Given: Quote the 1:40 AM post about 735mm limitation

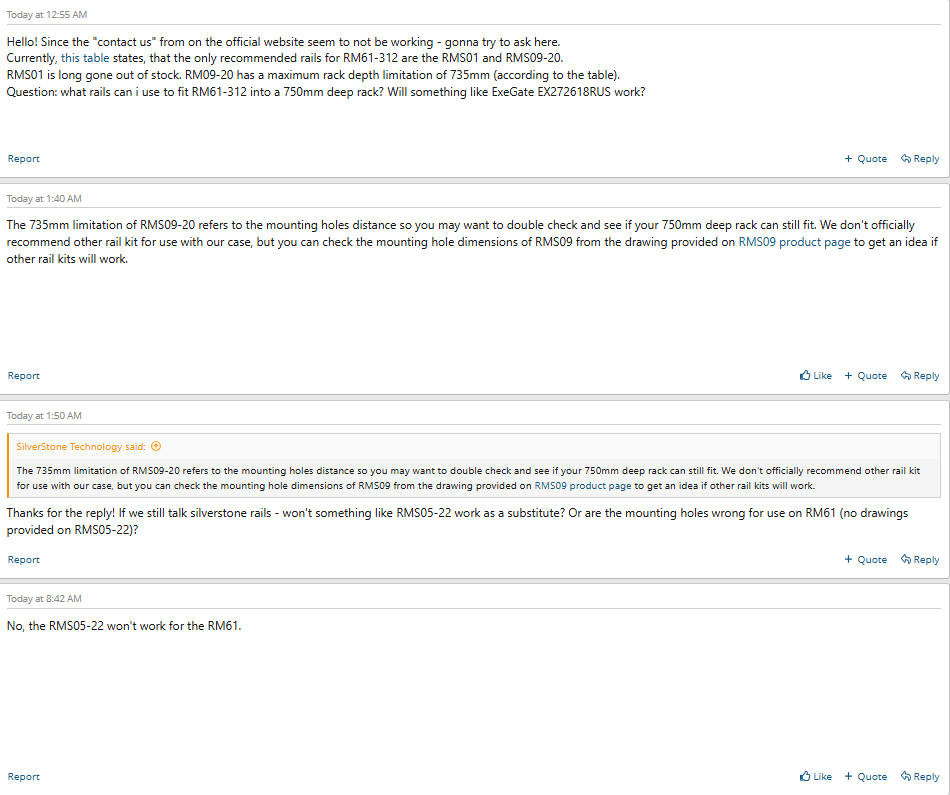Looking at the screenshot, I should pyautogui.click(x=865, y=376).
